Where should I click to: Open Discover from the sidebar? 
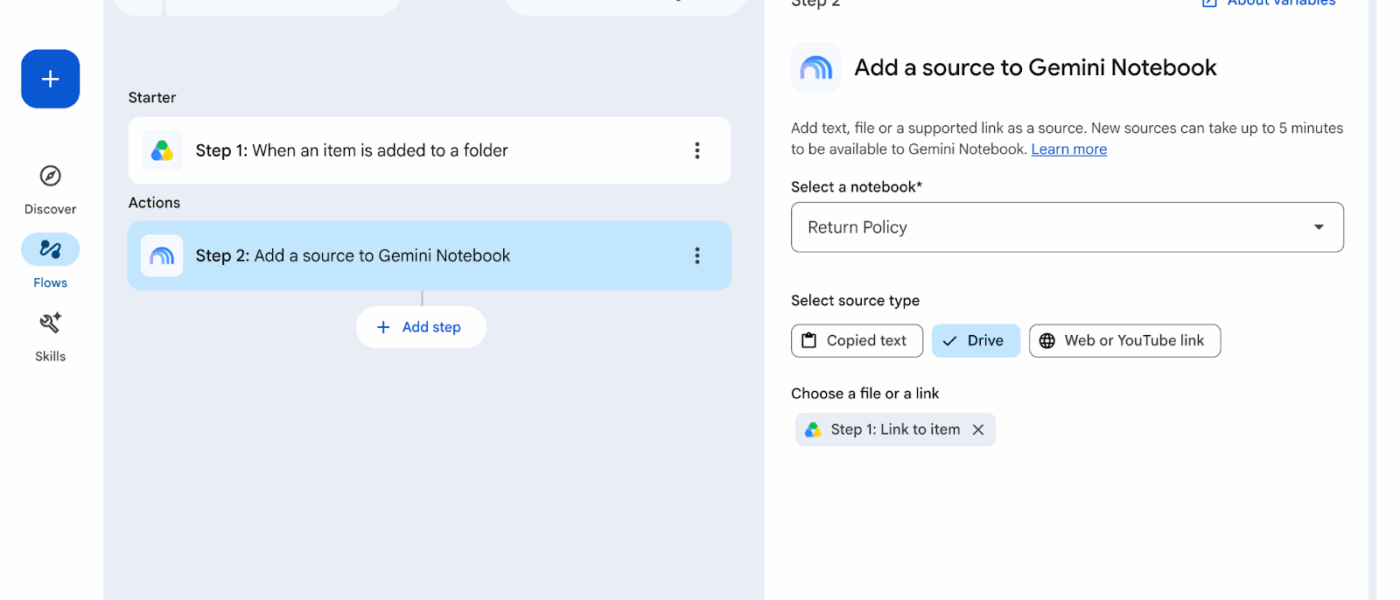[50, 189]
